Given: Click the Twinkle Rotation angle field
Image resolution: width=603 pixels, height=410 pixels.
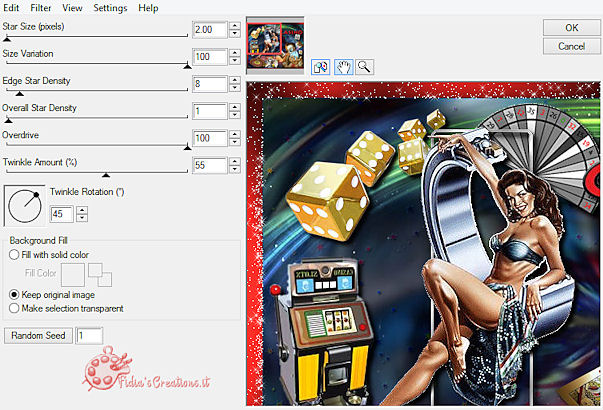Looking at the screenshot, I should click(62, 214).
